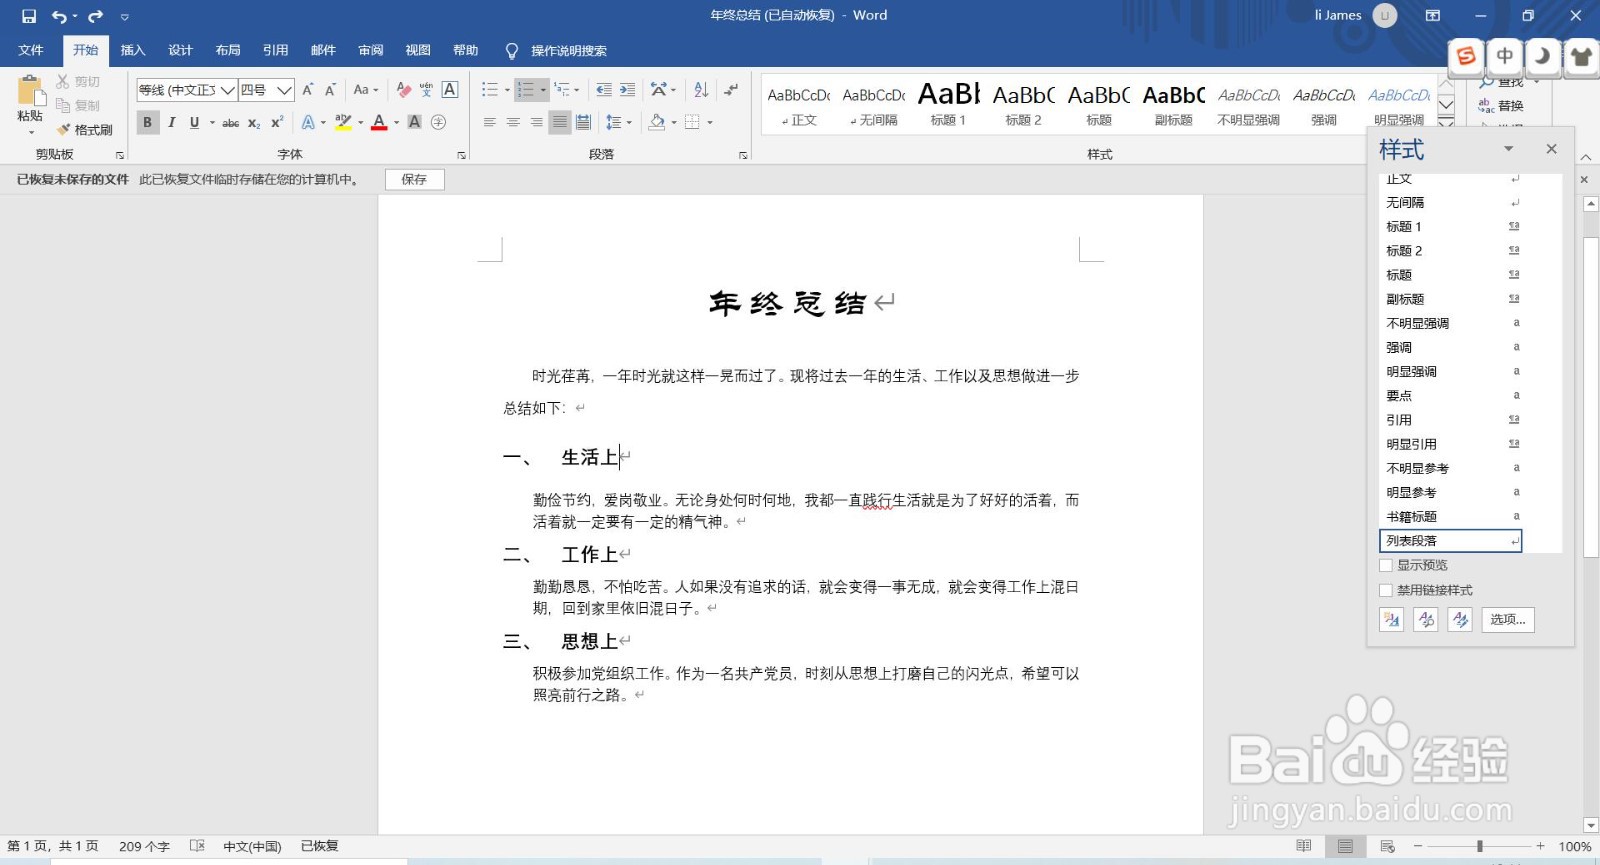Screen dimensions: 1600x865
Task: Undo the last action
Action: (59, 16)
